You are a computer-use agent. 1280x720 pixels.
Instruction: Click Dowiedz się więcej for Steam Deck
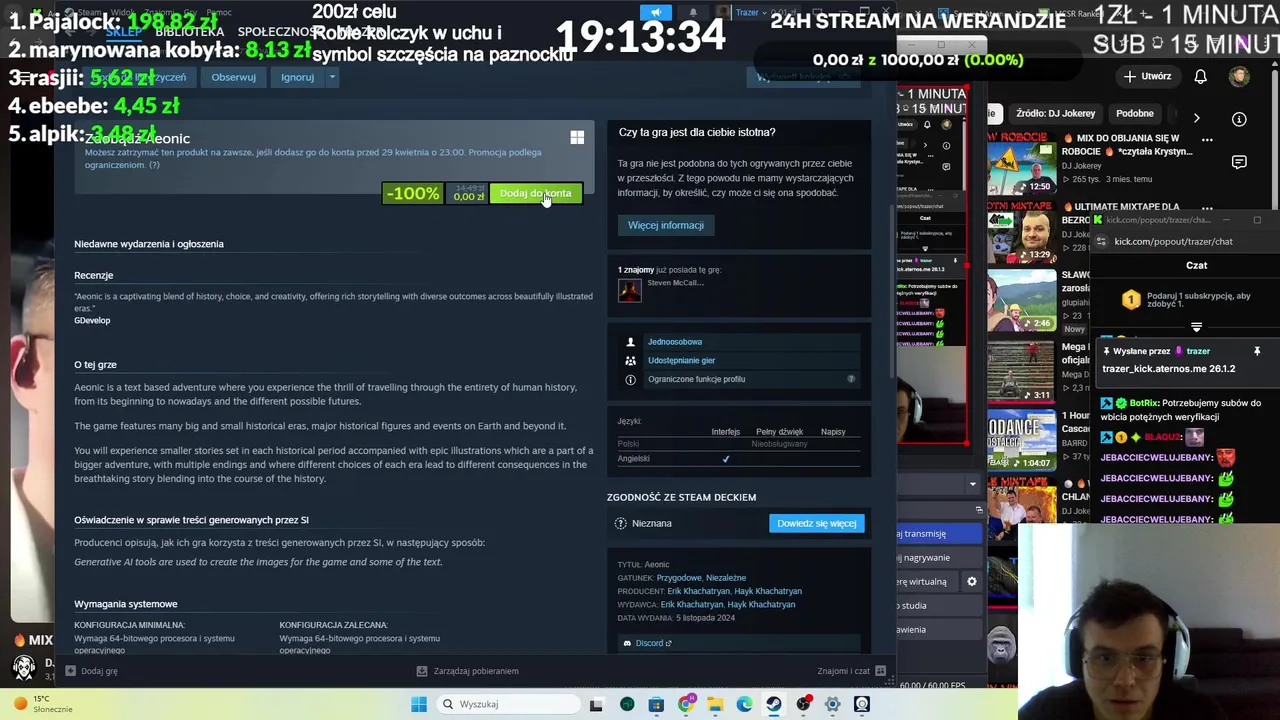click(816, 523)
